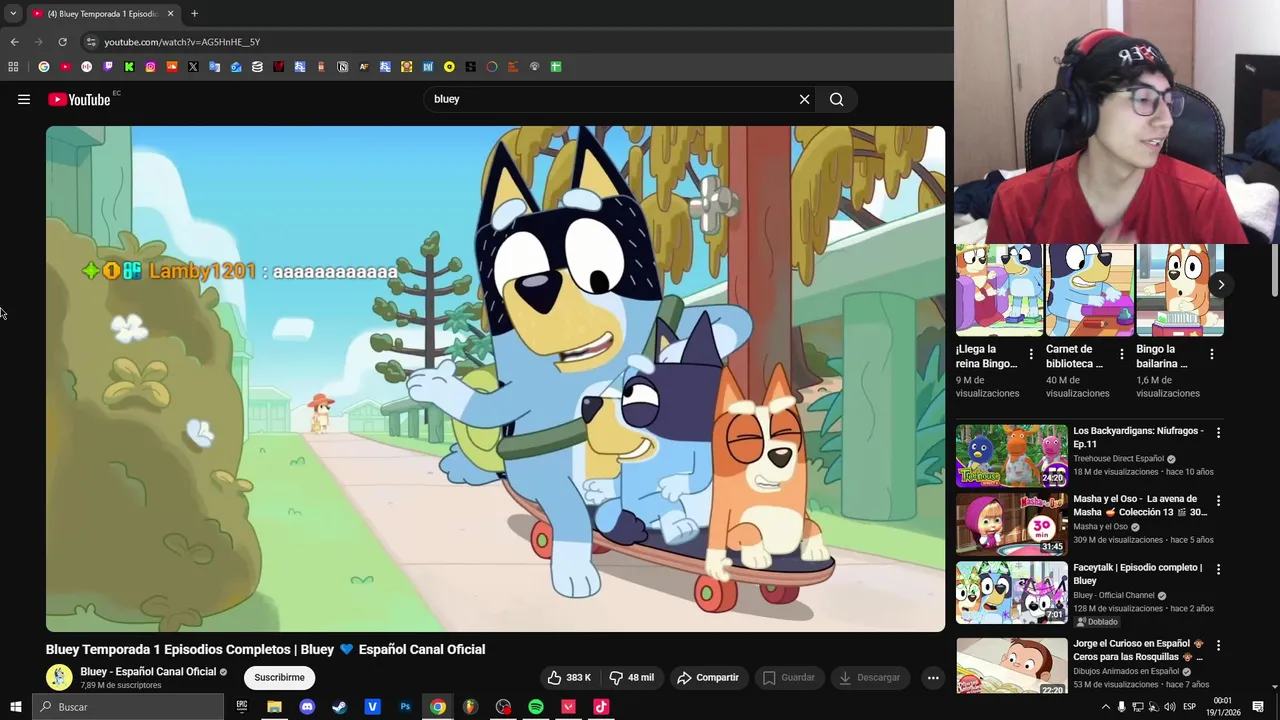The height and width of the screenshot is (720, 1280).
Task: Click the page vertical scrollbar
Action: click(x=1274, y=270)
